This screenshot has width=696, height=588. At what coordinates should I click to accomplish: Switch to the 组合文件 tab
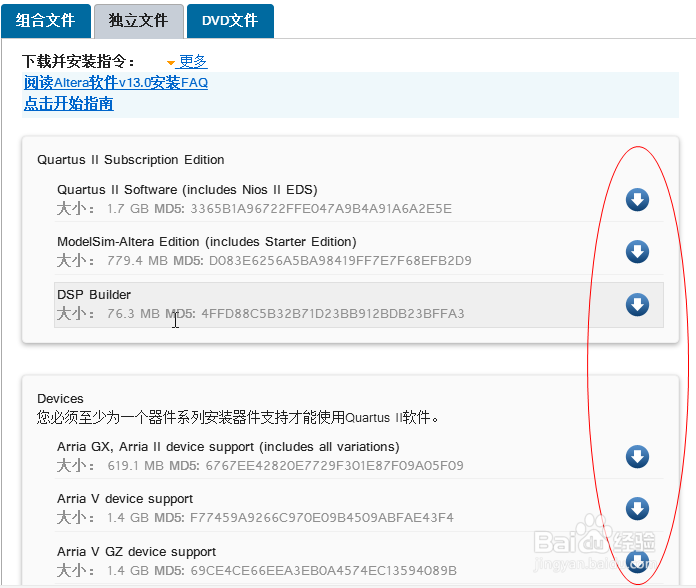[x=46, y=21]
